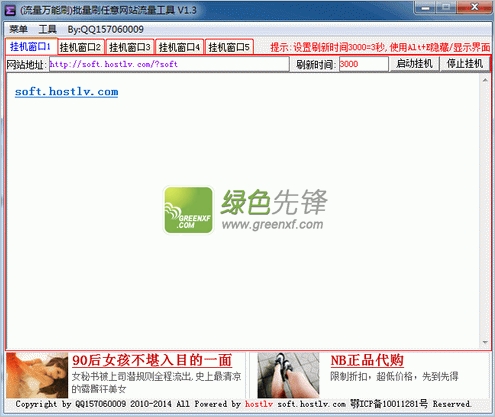Image resolution: width=495 pixels, height=417 pixels.
Task: Switch to 挂机窗口5 tab
Action: click(229, 47)
